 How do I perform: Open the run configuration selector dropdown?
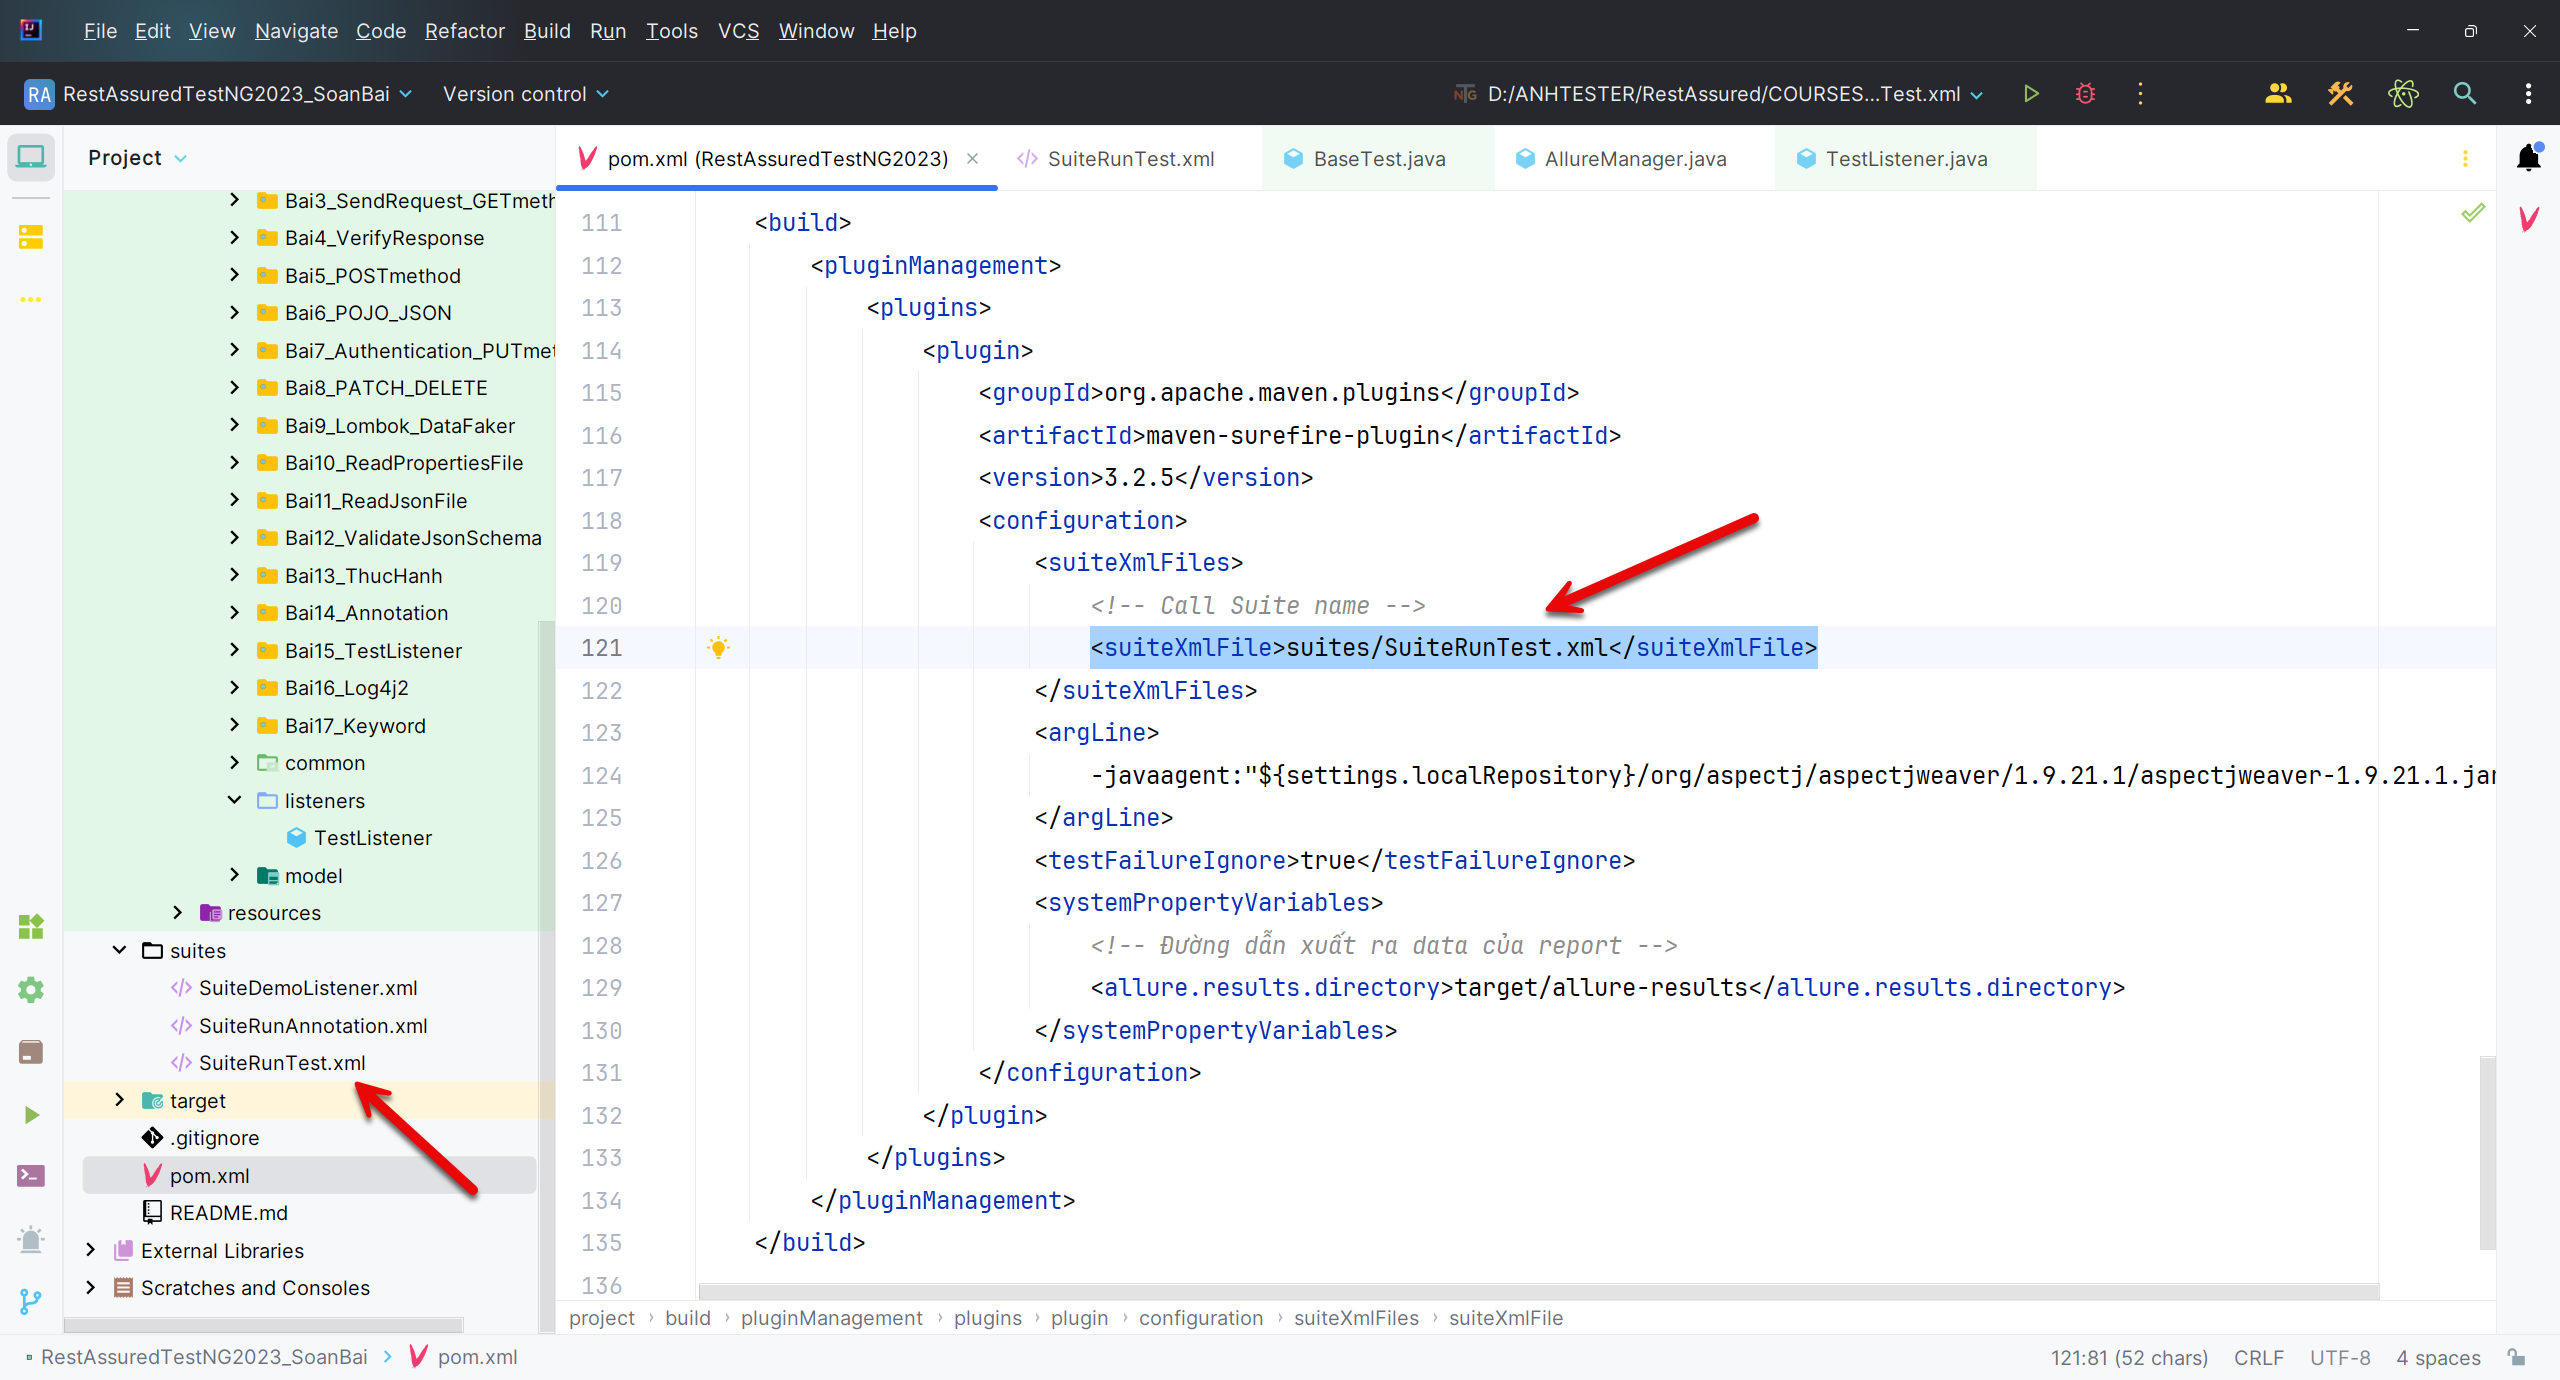coord(1718,94)
